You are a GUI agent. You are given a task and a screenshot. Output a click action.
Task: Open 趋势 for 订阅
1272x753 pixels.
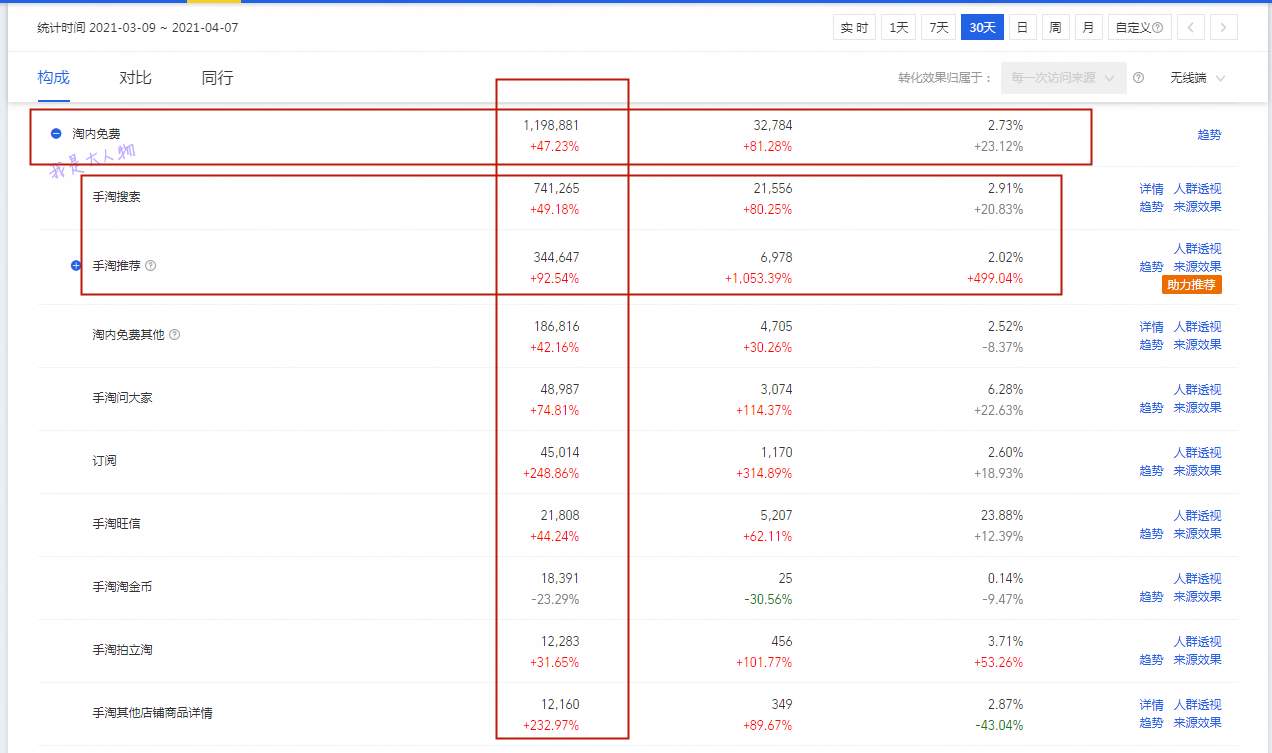1151,471
